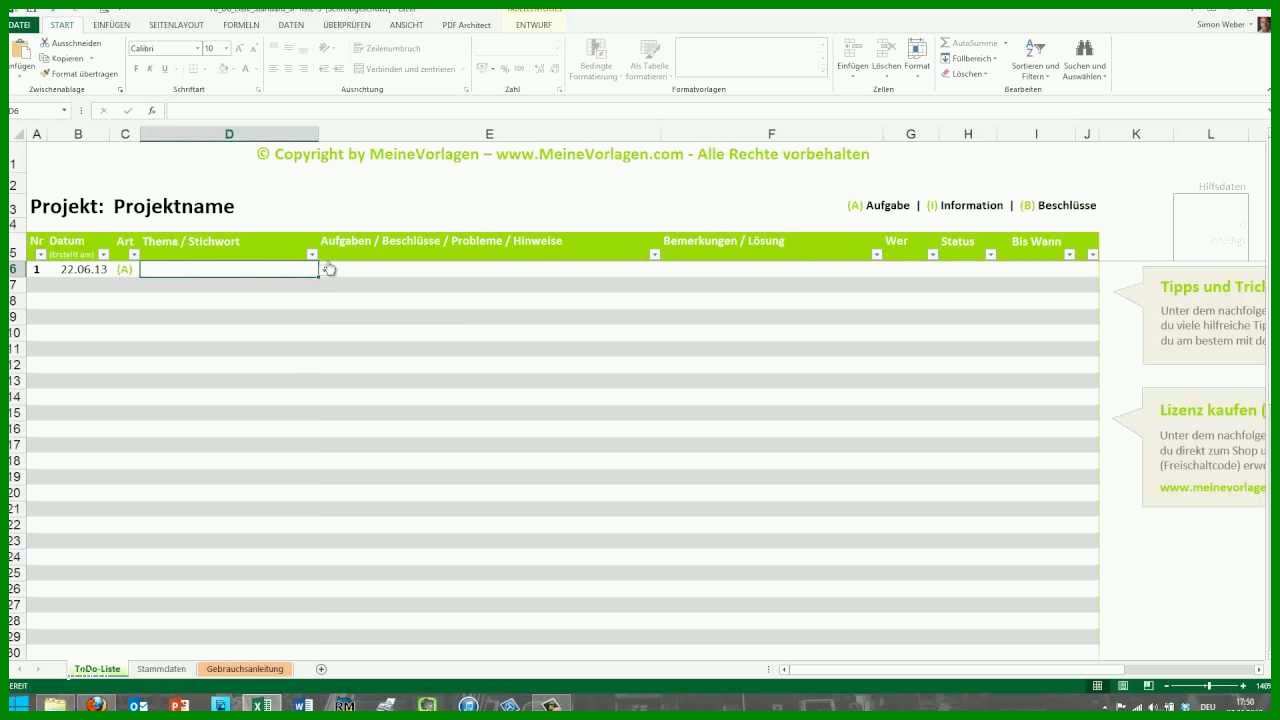Switch to the ANSICHT ribbon tab

pos(406,25)
